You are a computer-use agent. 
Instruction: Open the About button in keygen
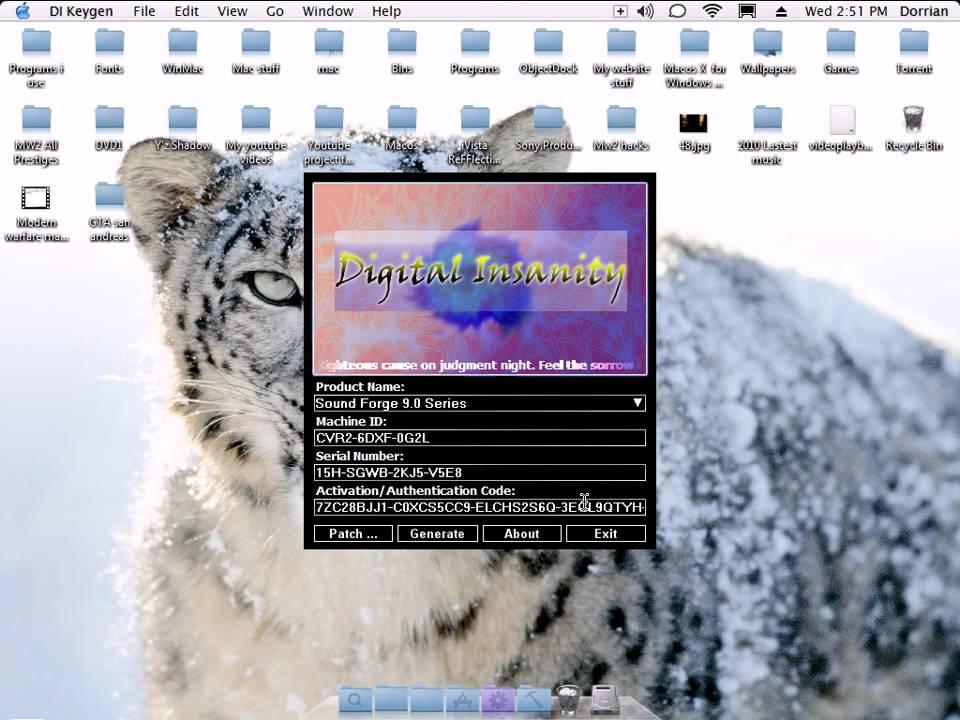pyautogui.click(x=522, y=534)
